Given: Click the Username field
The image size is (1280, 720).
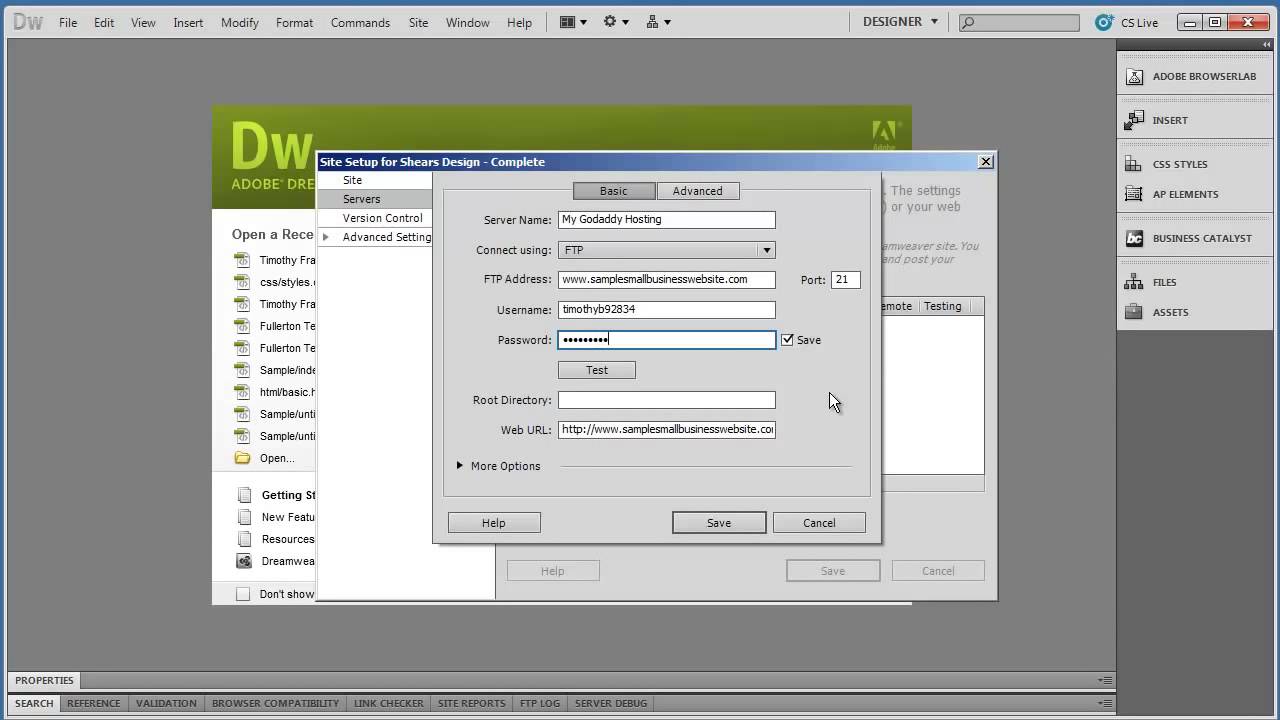Looking at the screenshot, I should click(666, 309).
